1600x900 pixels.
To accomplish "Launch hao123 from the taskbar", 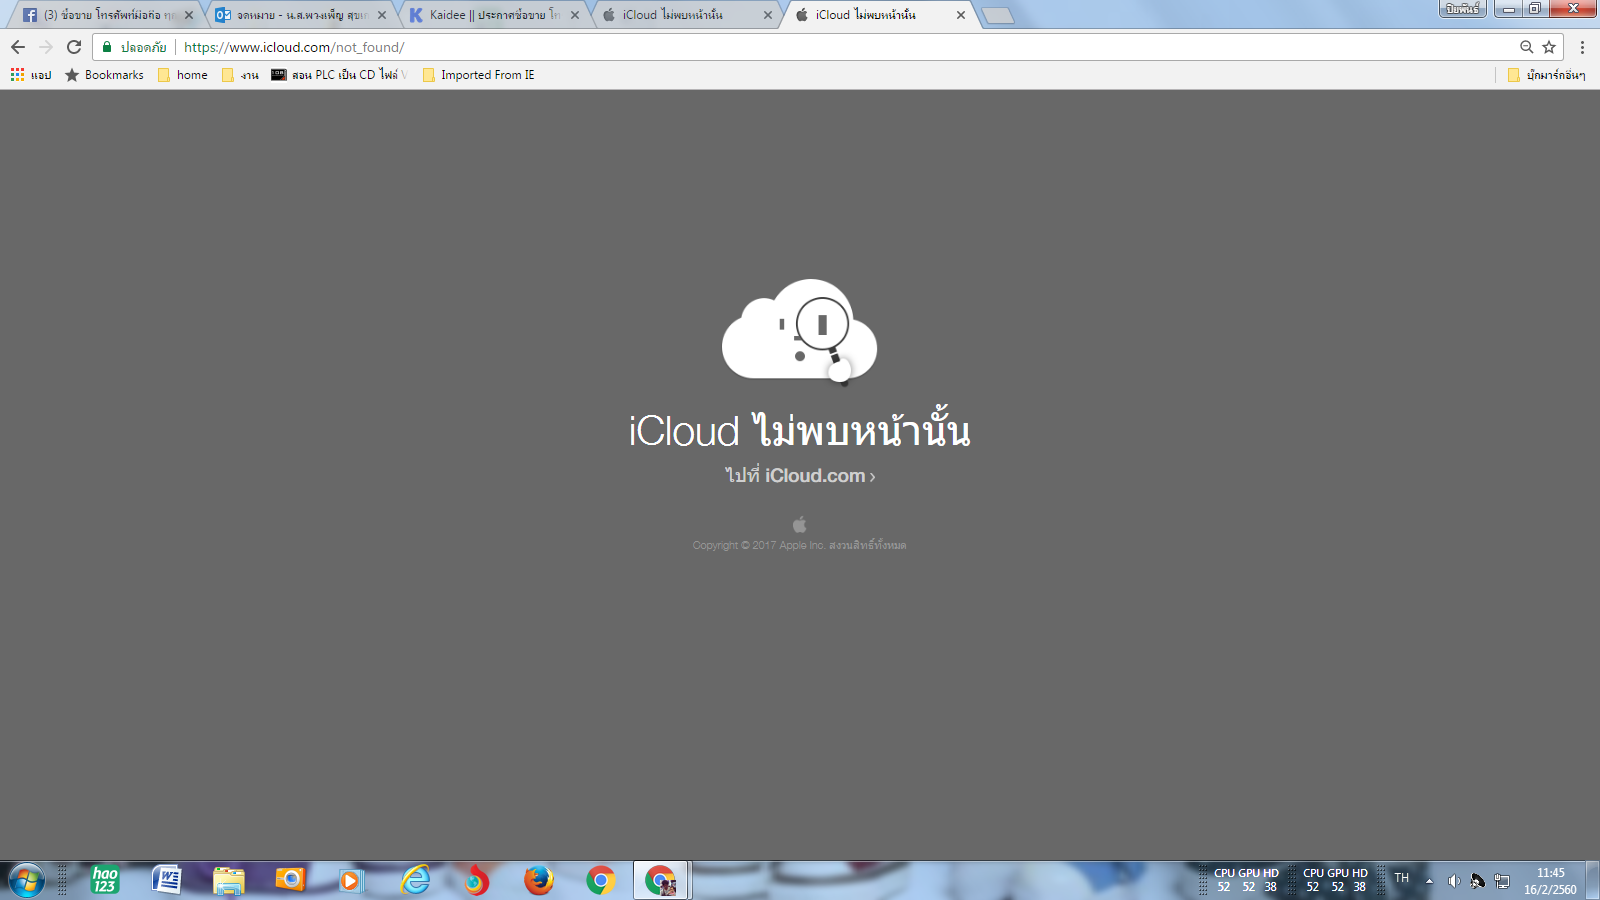I will pos(105,881).
